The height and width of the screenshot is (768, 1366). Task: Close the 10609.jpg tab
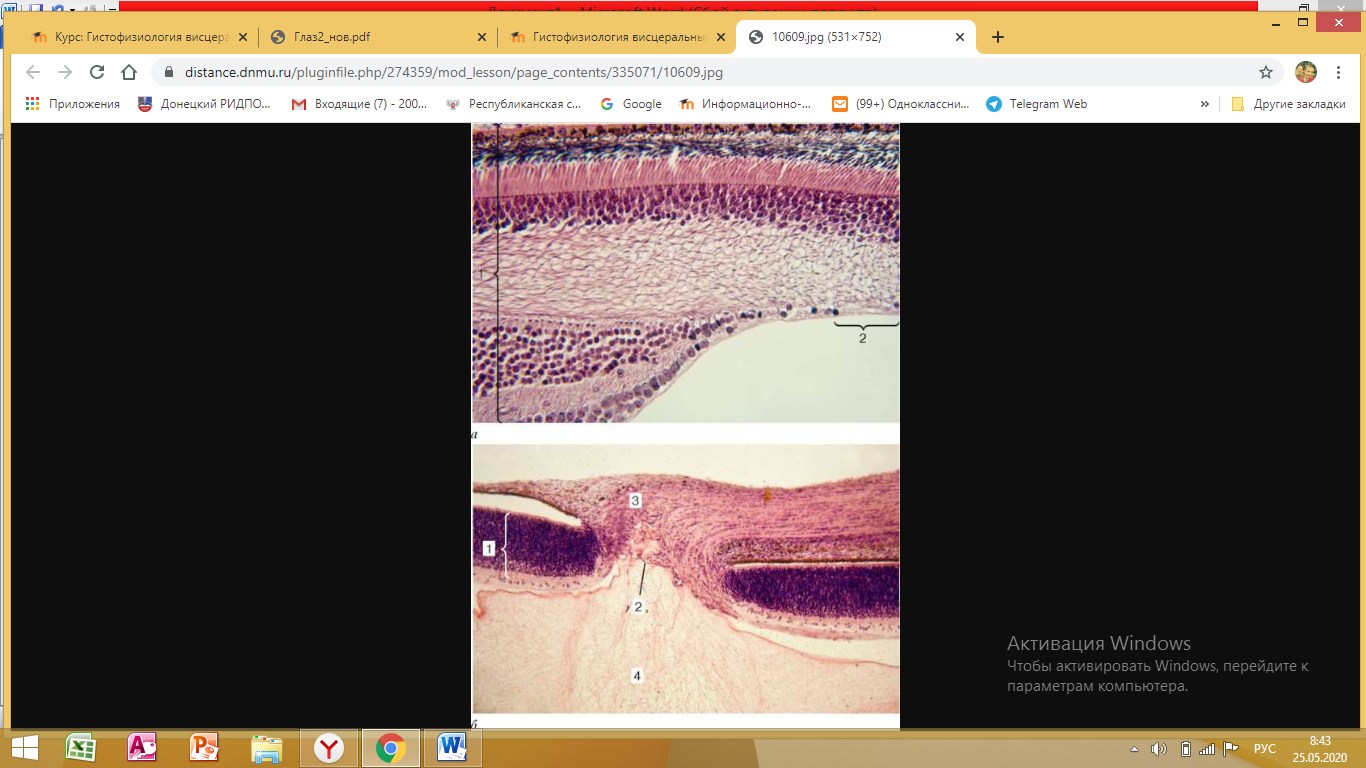[x=960, y=37]
